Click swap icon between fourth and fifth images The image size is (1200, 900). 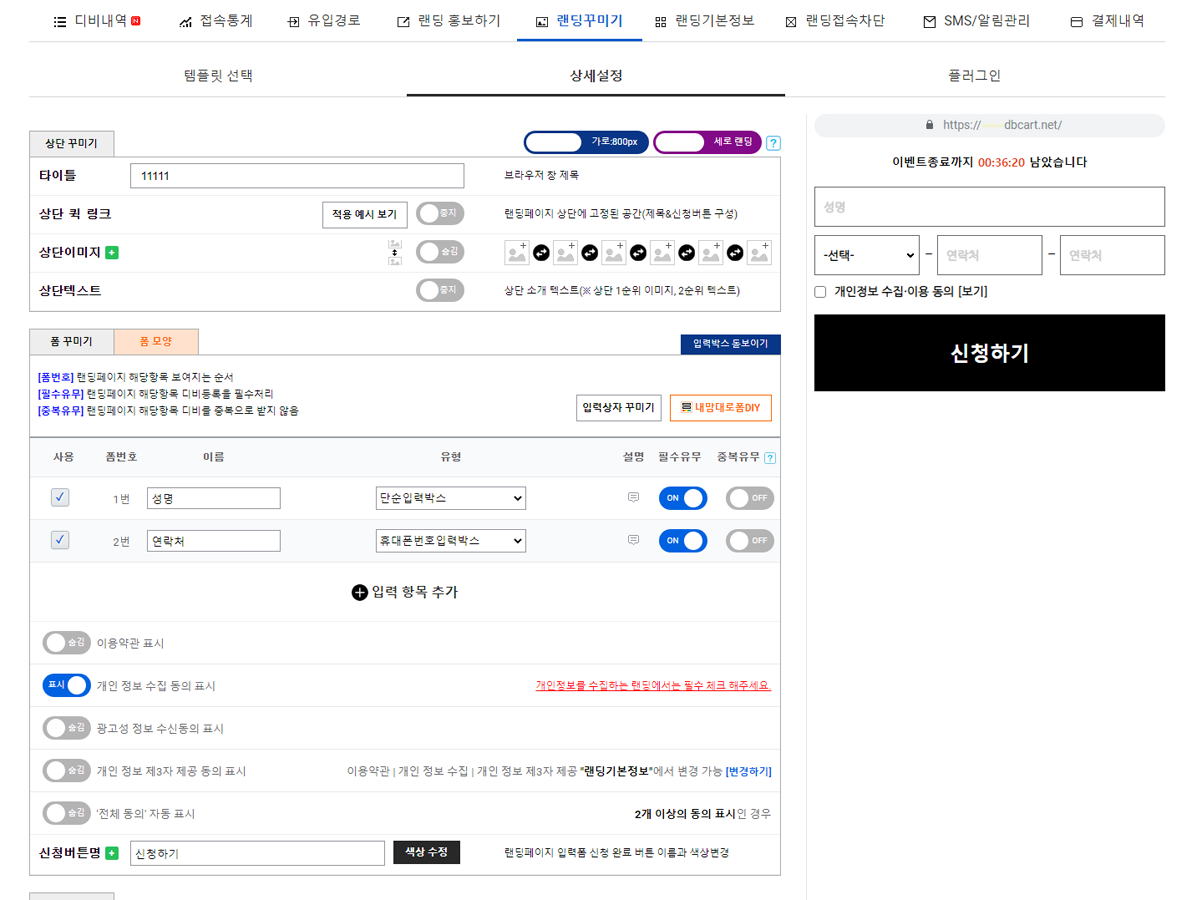[687, 253]
